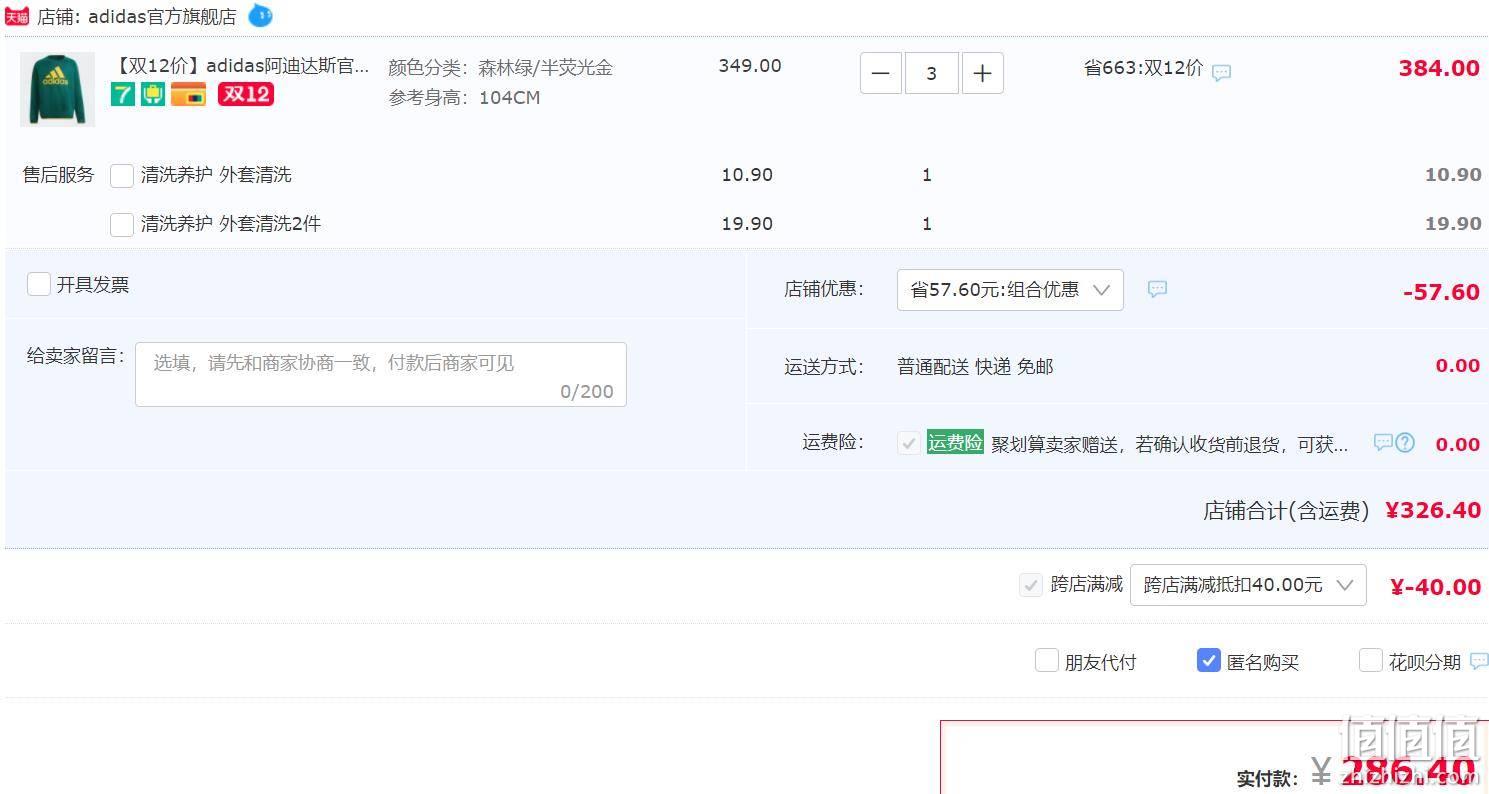Click the store discount amount -57.60
The height and width of the screenshot is (794, 1489).
[1441, 292]
